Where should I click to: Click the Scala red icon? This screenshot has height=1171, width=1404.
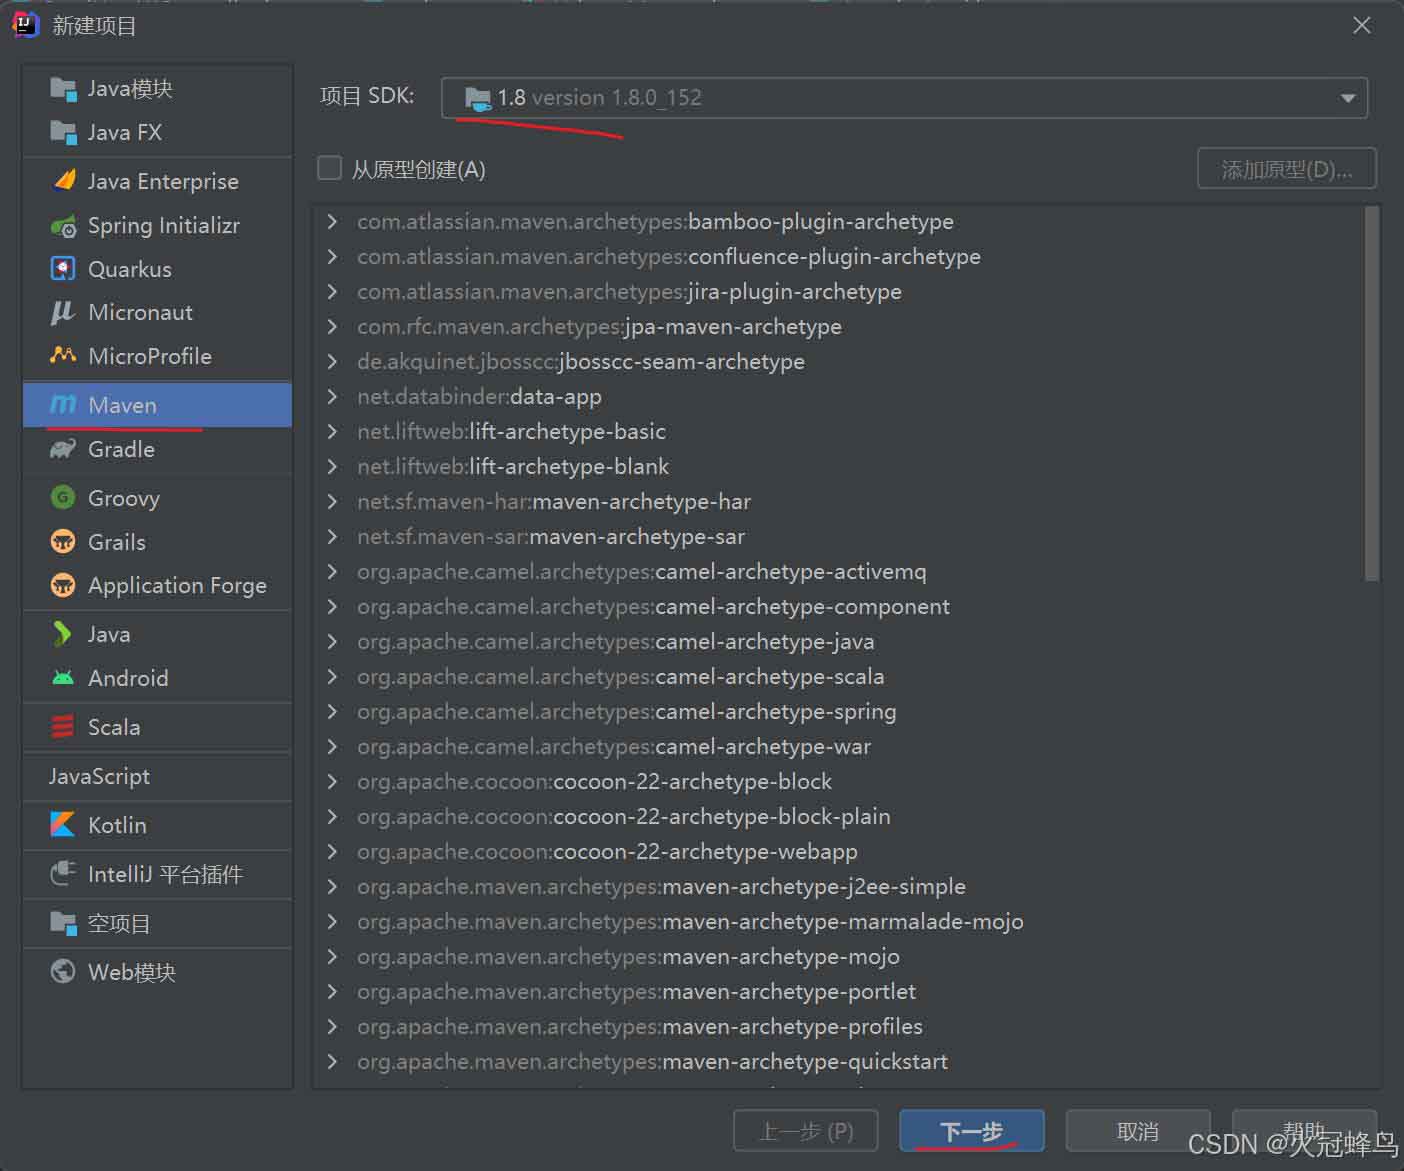click(63, 727)
